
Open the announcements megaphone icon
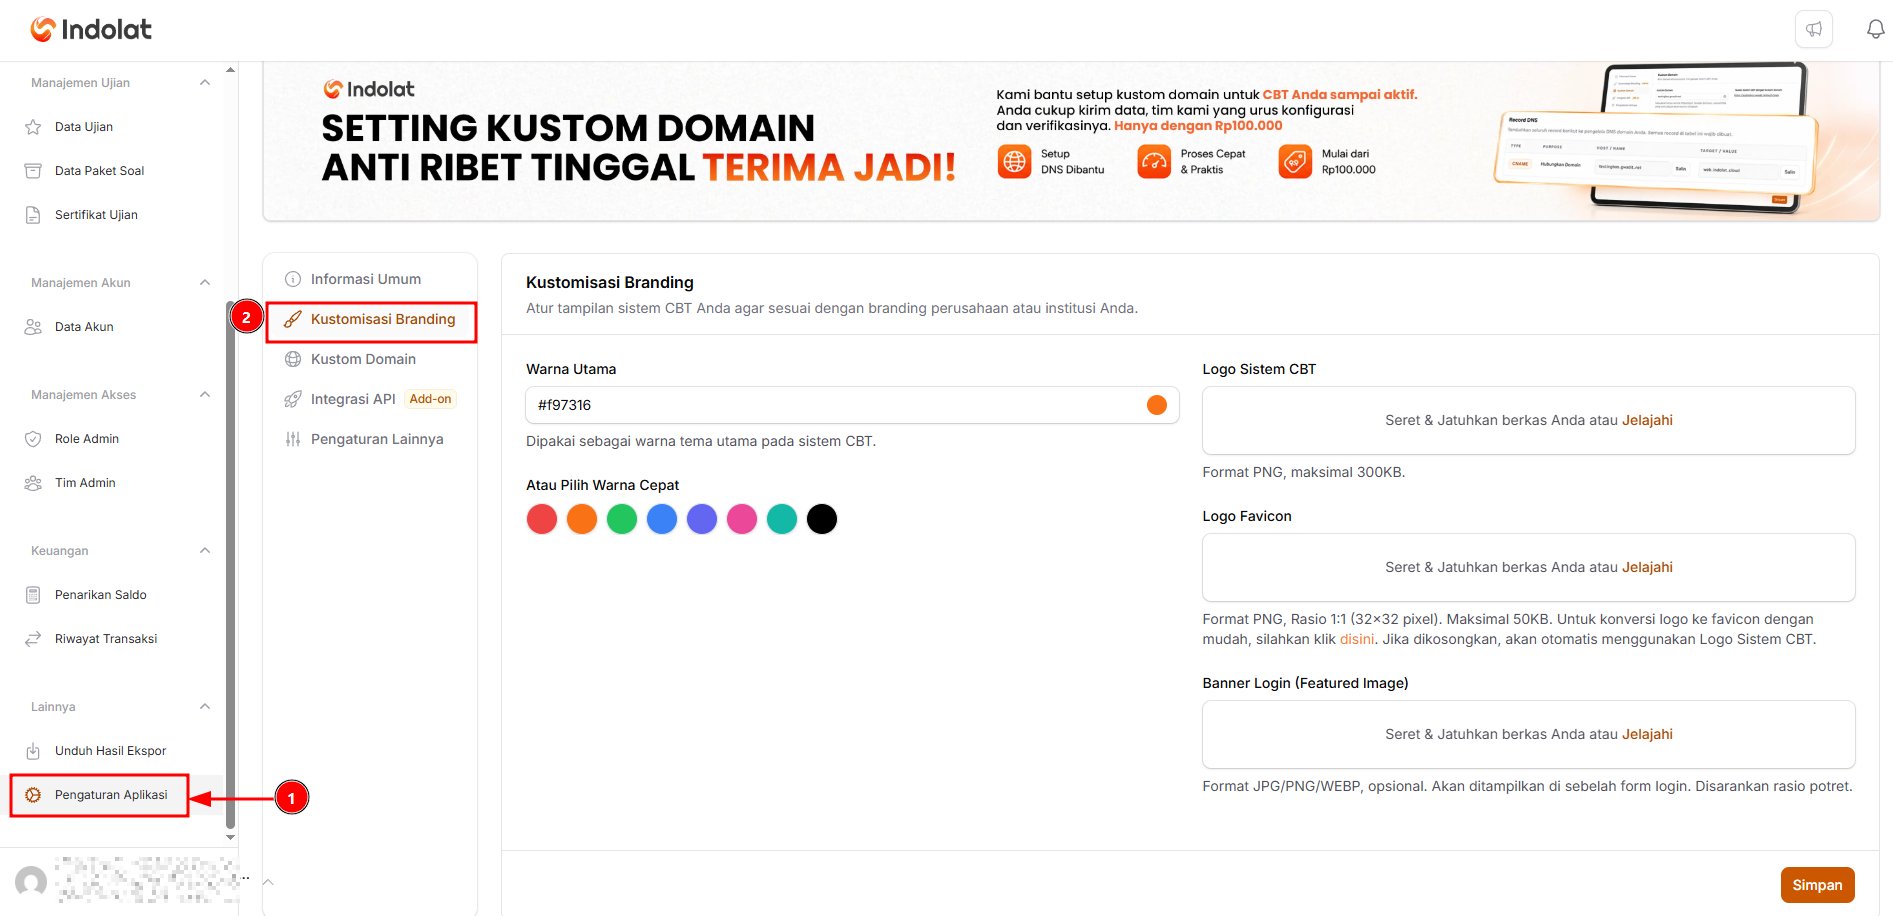coord(1814,29)
